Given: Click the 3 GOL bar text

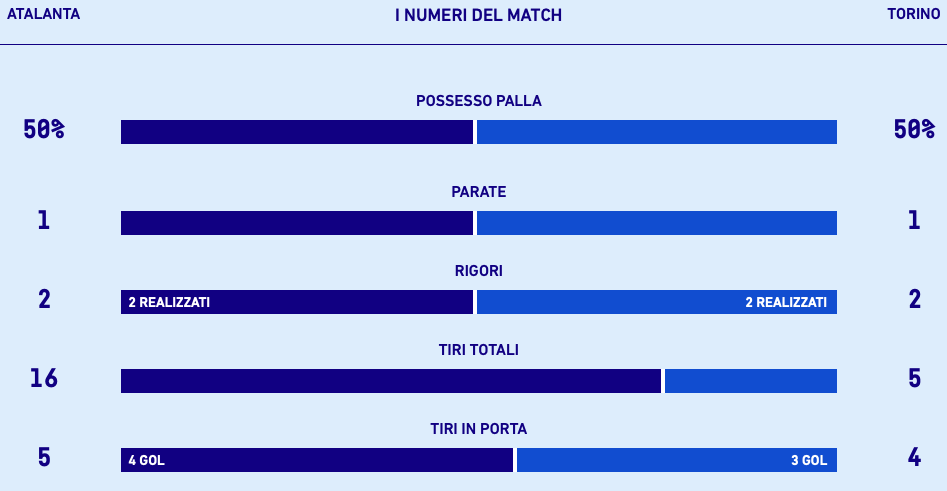Looking at the screenshot, I should [809, 460].
